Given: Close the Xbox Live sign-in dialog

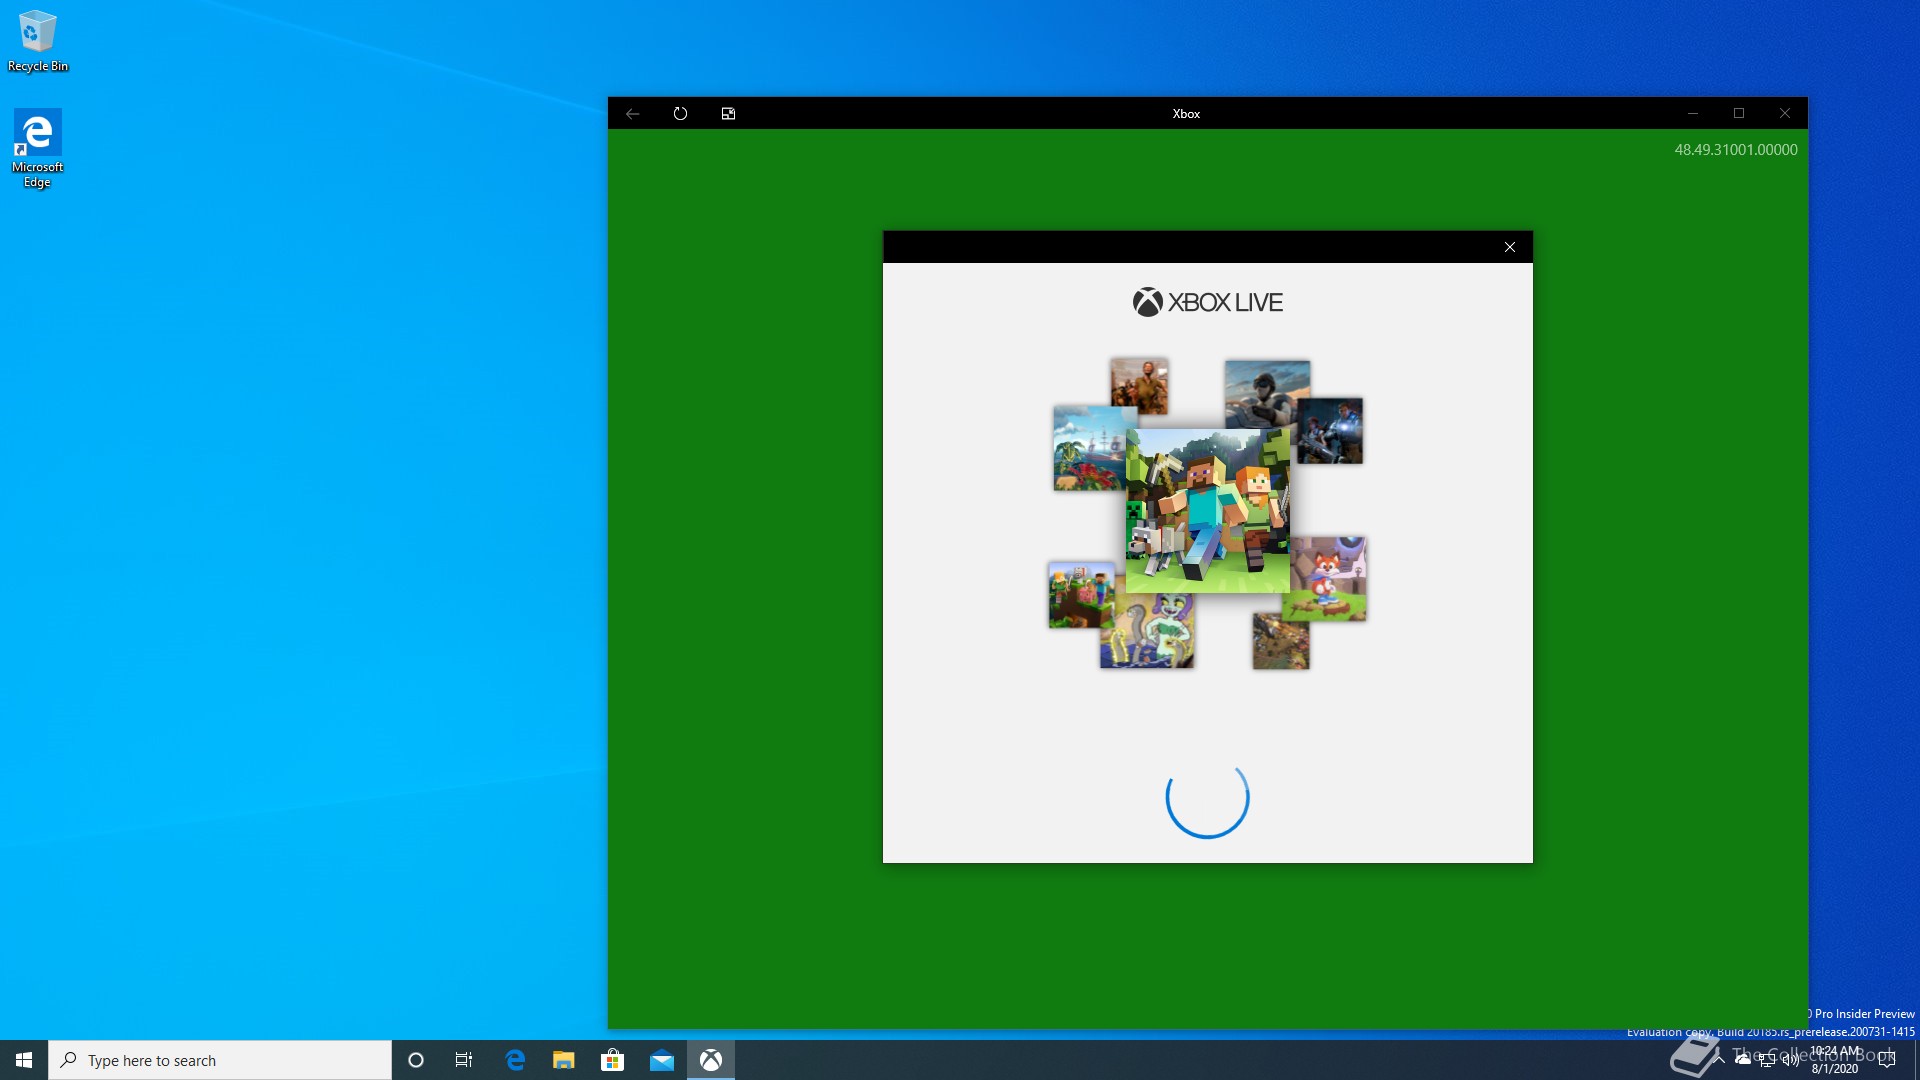Looking at the screenshot, I should [x=1509, y=247].
